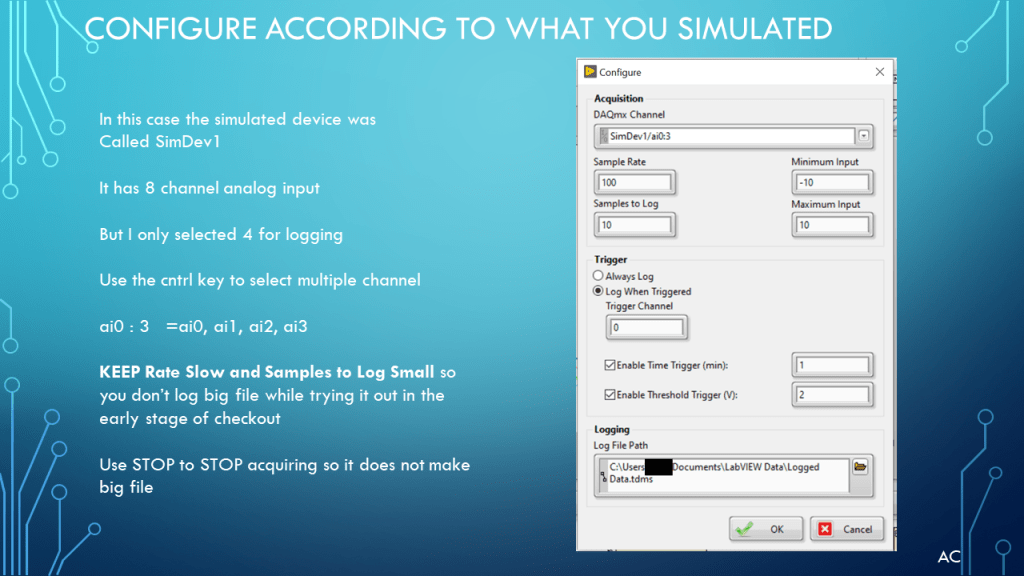This screenshot has height=576, width=1024.
Task: Open the DAQmx Channel dropdown arrow
Action: 863,136
